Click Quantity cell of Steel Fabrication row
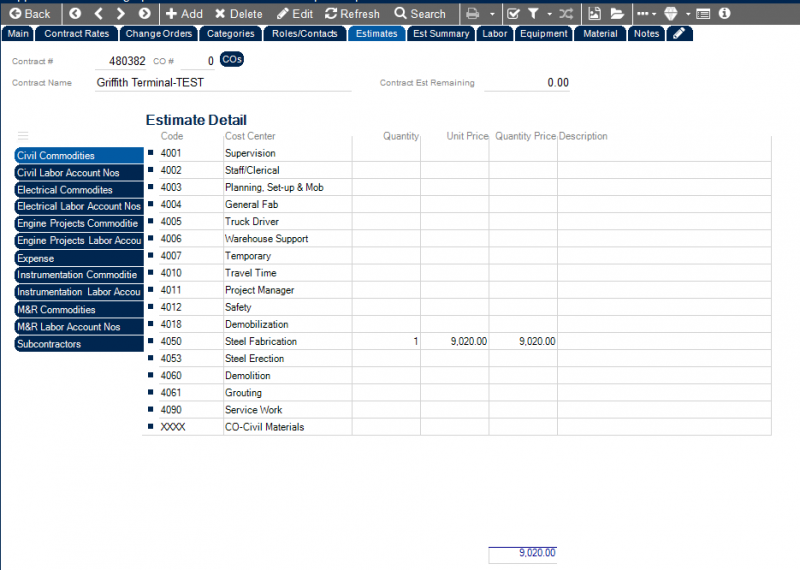 point(386,341)
